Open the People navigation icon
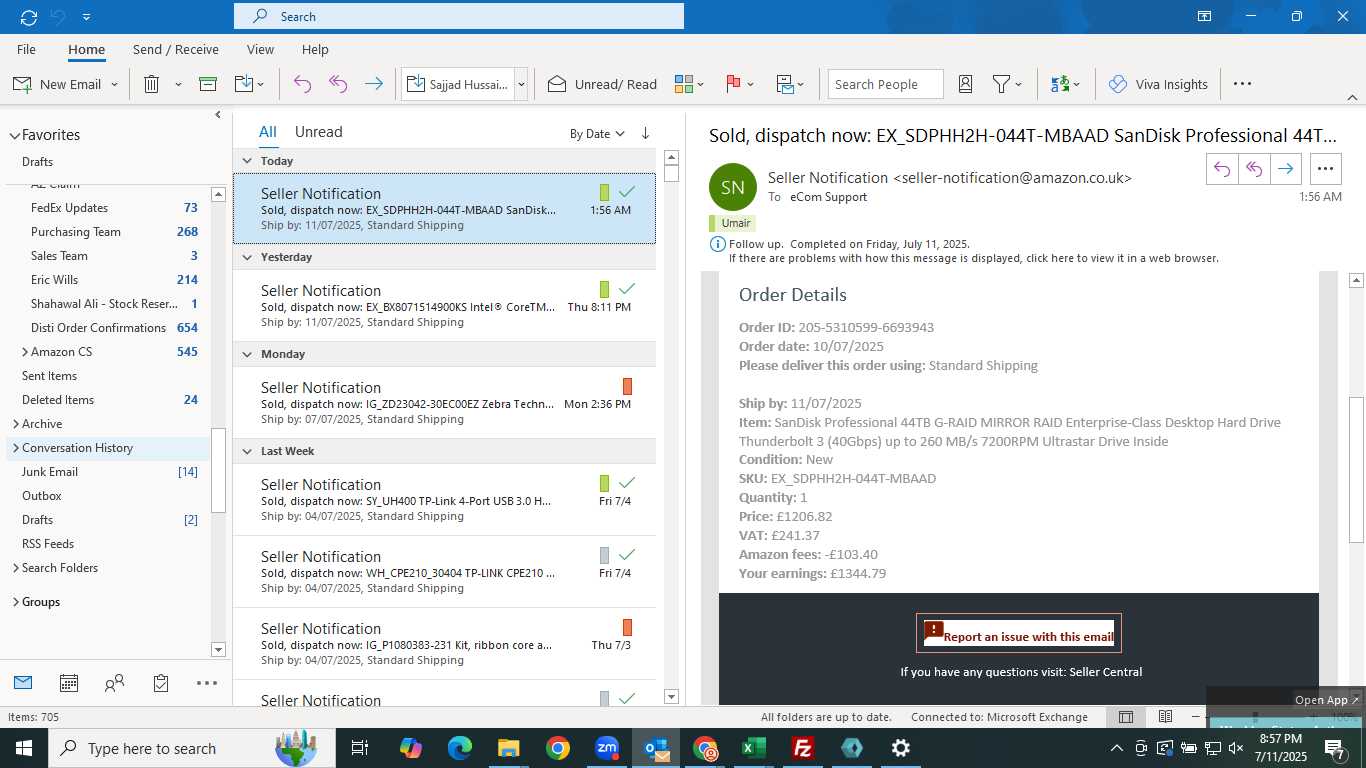Image resolution: width=1366 pixels, height=768 pixels. pyautogui.click(x=115, y=683)
